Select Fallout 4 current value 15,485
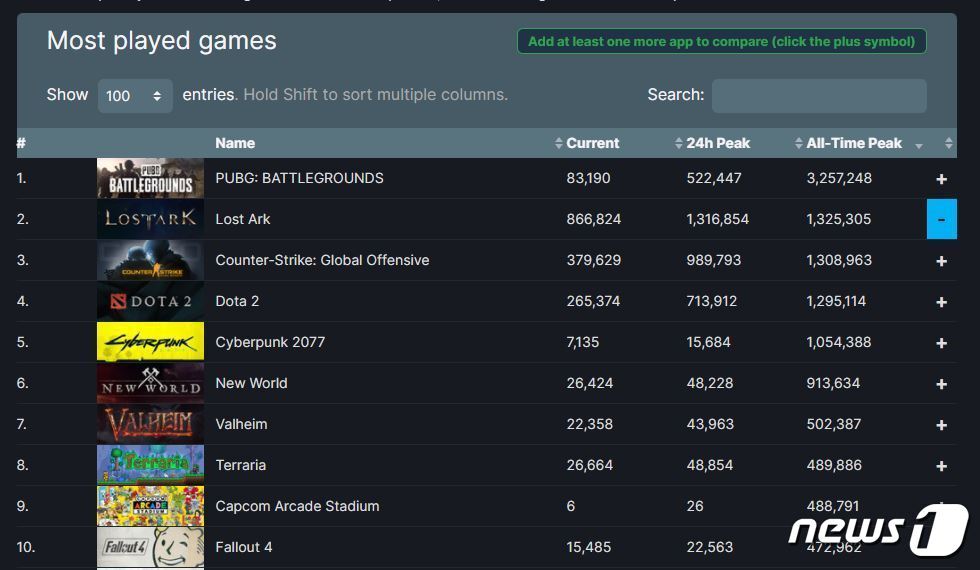This screenshot has height=570, width=980. click(x=588, y=547)
